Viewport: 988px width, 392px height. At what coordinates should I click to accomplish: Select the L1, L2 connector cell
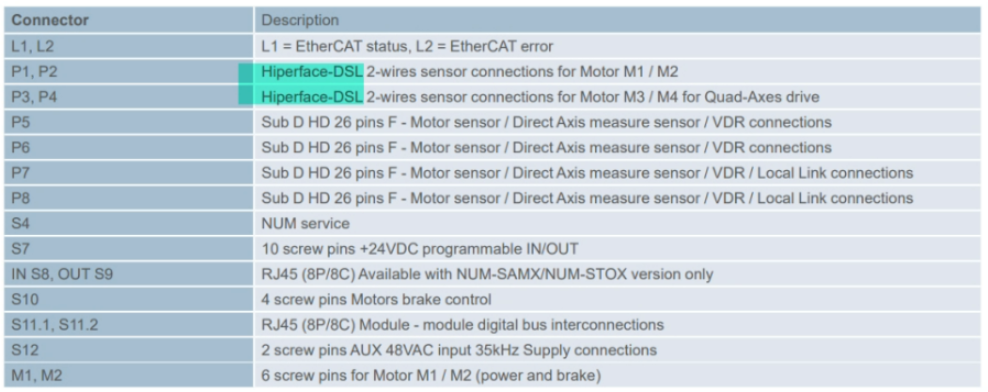[128, 46]
